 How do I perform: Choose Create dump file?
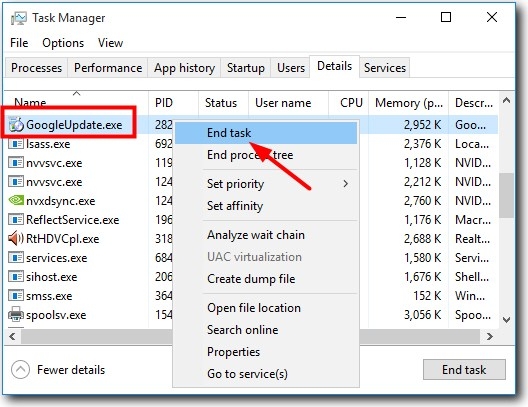(x=266, y=279)
